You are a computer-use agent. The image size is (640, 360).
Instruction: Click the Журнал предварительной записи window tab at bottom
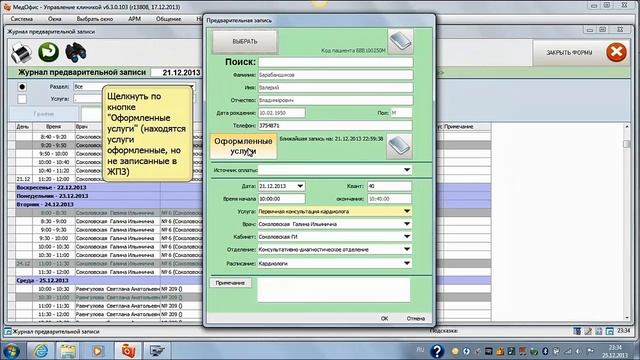click(x=52, y=331)
